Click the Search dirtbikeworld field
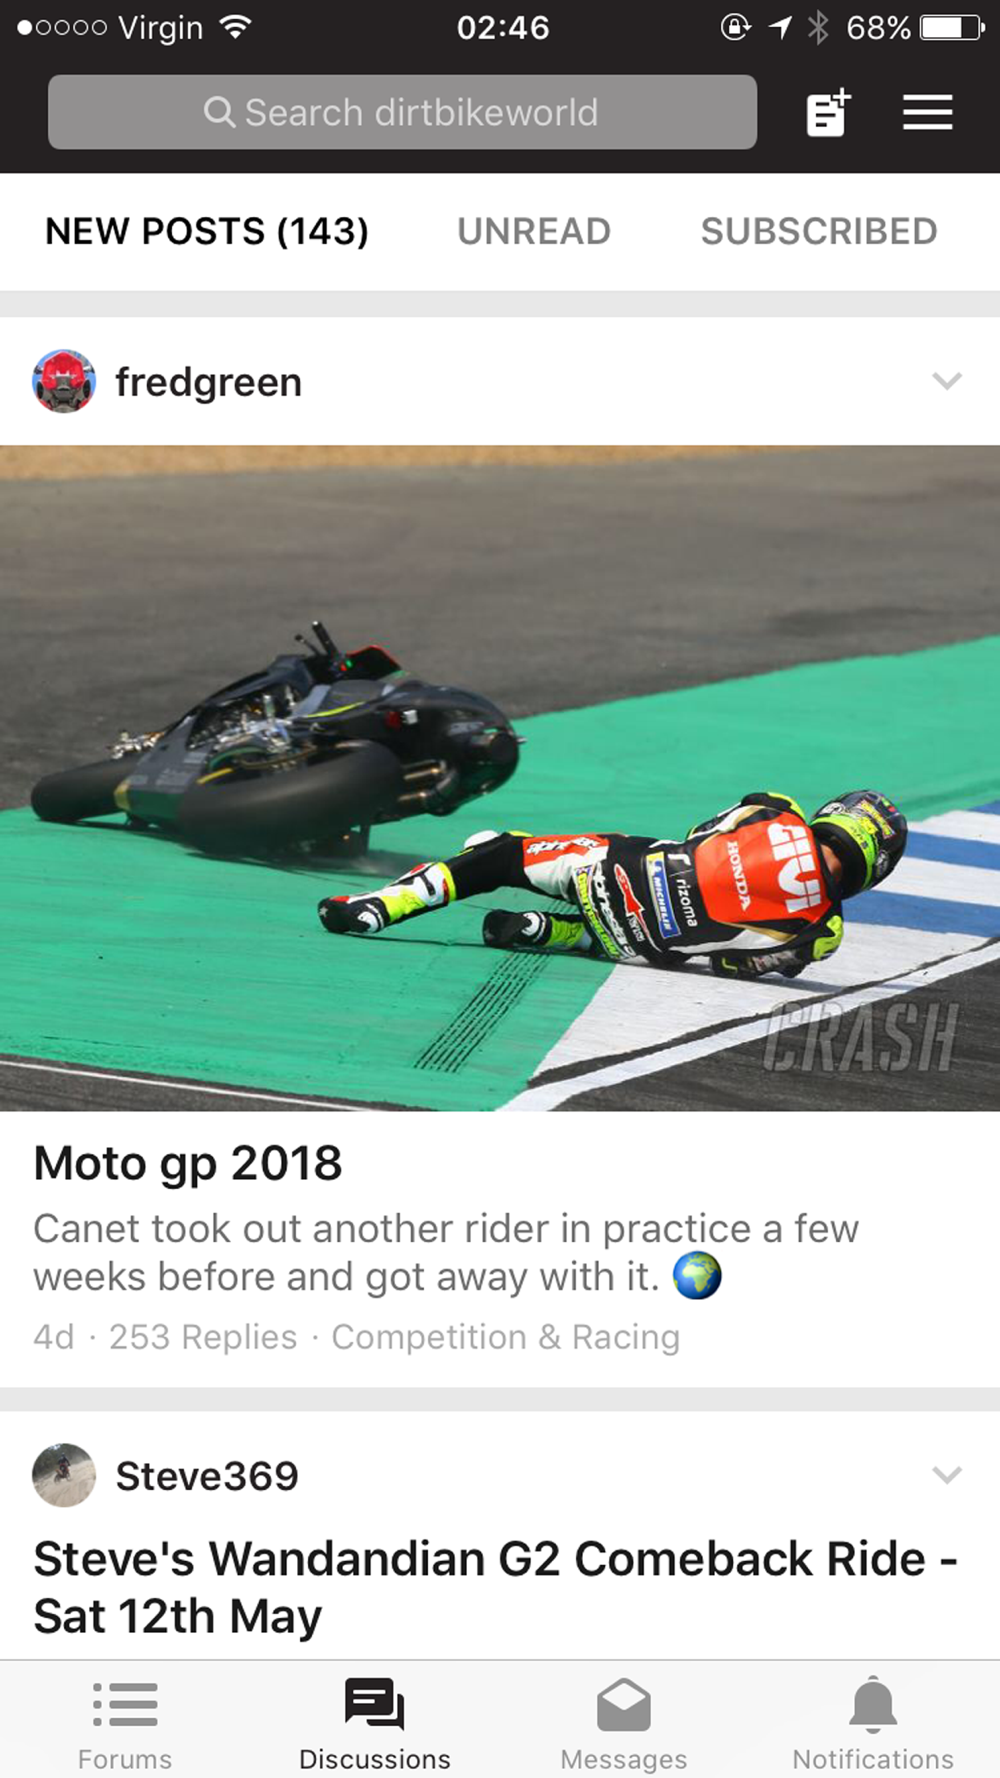This screenshot has width=1000, height=1778. [402, 112]
